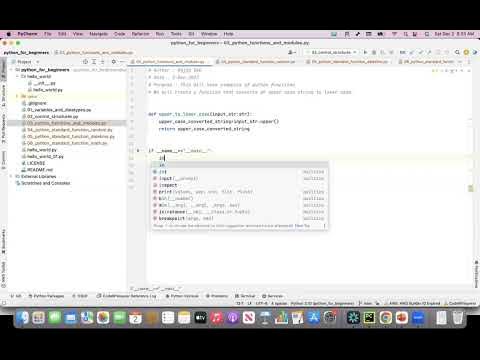Open Google Chrome from the Dock

pyautogui.click(x=386, y=318)
